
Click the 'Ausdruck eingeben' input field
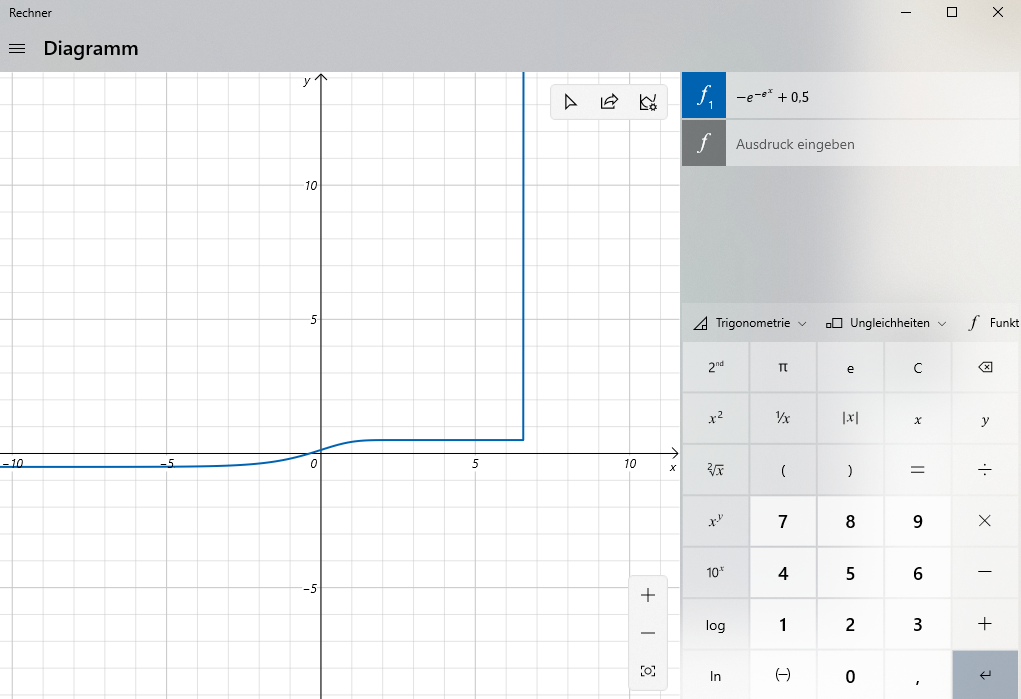coord(873,144)
